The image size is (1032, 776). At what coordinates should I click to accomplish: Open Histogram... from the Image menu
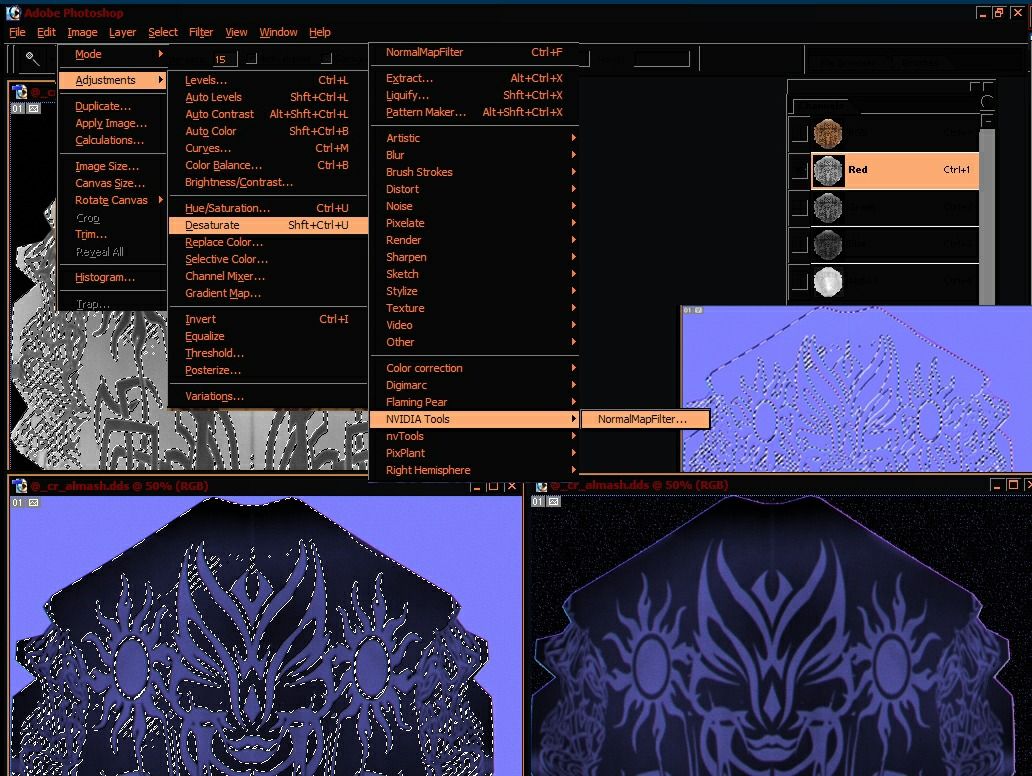112,277
